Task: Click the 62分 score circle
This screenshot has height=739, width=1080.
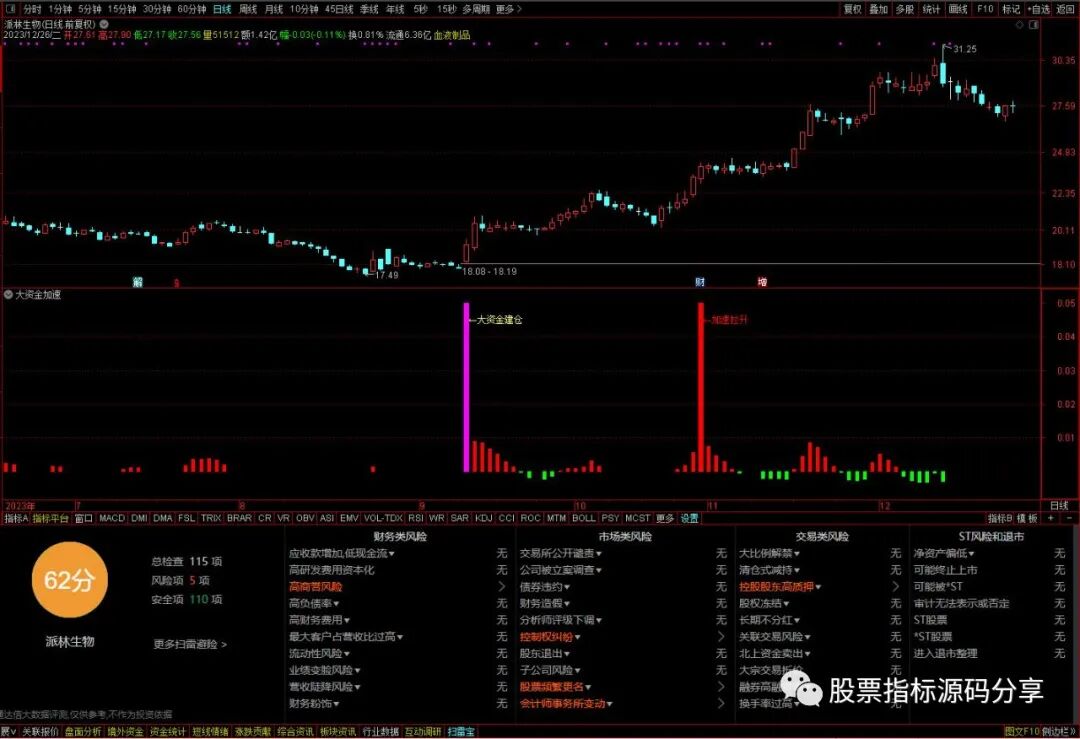Action: pos(70,580)
